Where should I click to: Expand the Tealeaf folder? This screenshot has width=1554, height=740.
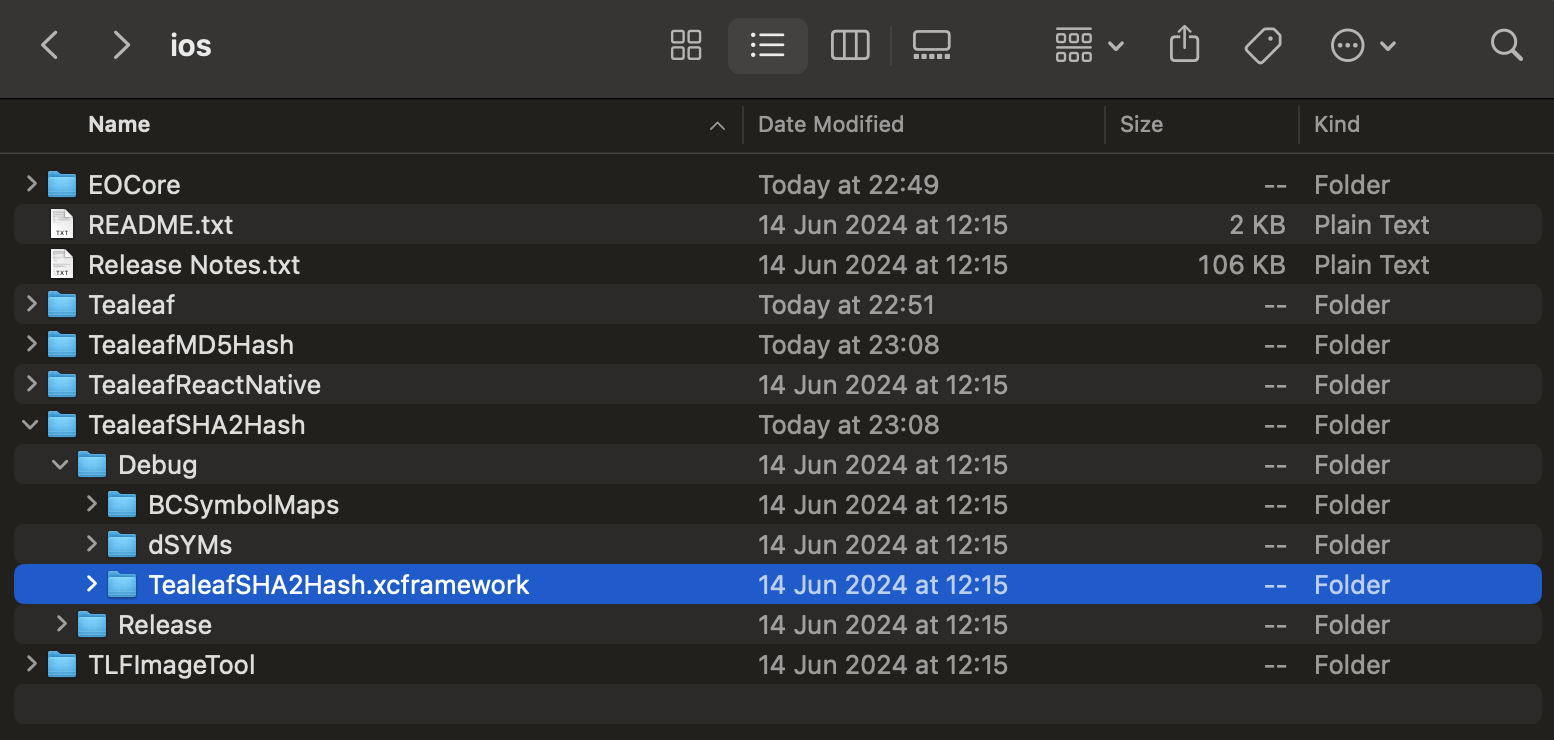[x=31, y=304]
